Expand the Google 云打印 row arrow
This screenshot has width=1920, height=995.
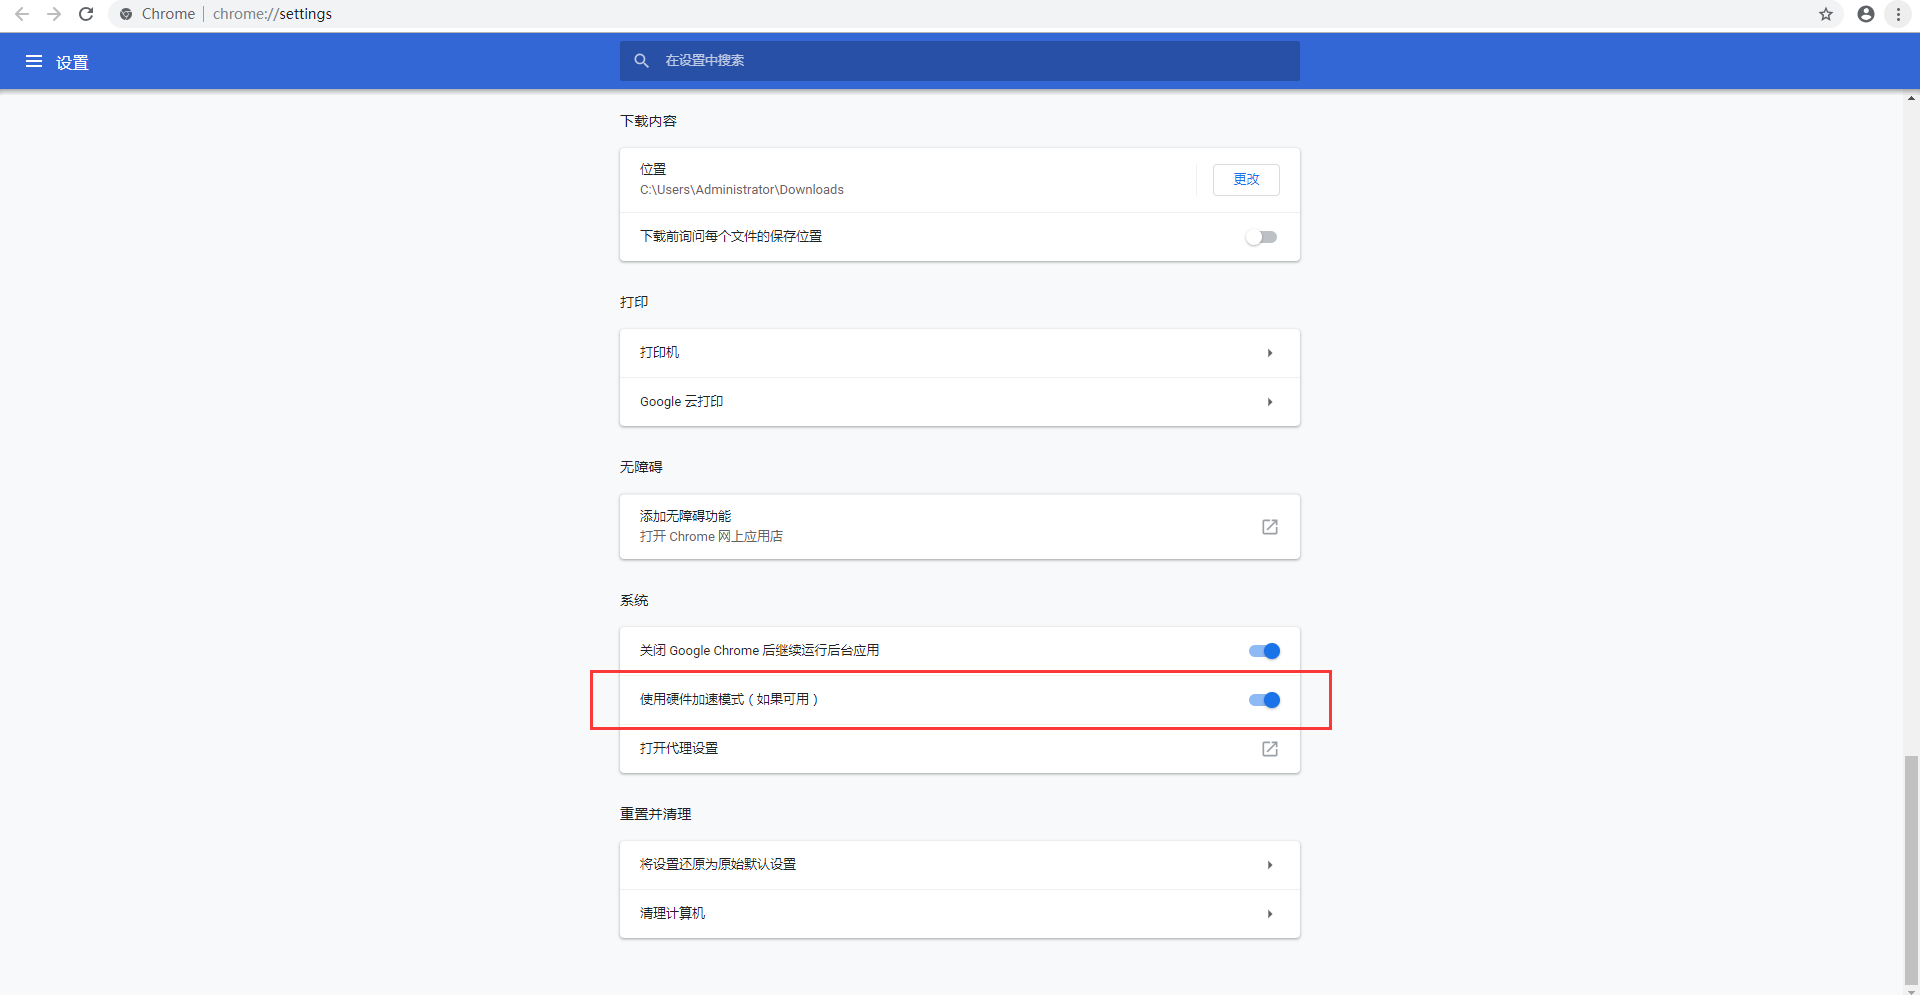pyautogui.click(x=1269, y=402)
